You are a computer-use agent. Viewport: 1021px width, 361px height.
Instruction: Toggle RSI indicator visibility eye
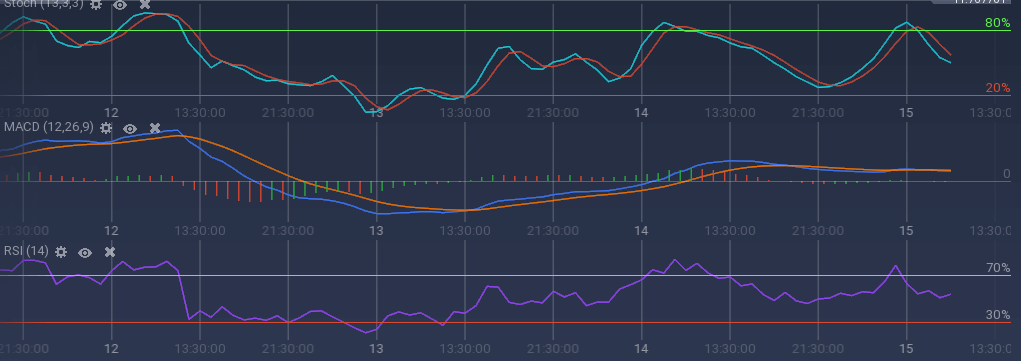[x=85, y=252]
